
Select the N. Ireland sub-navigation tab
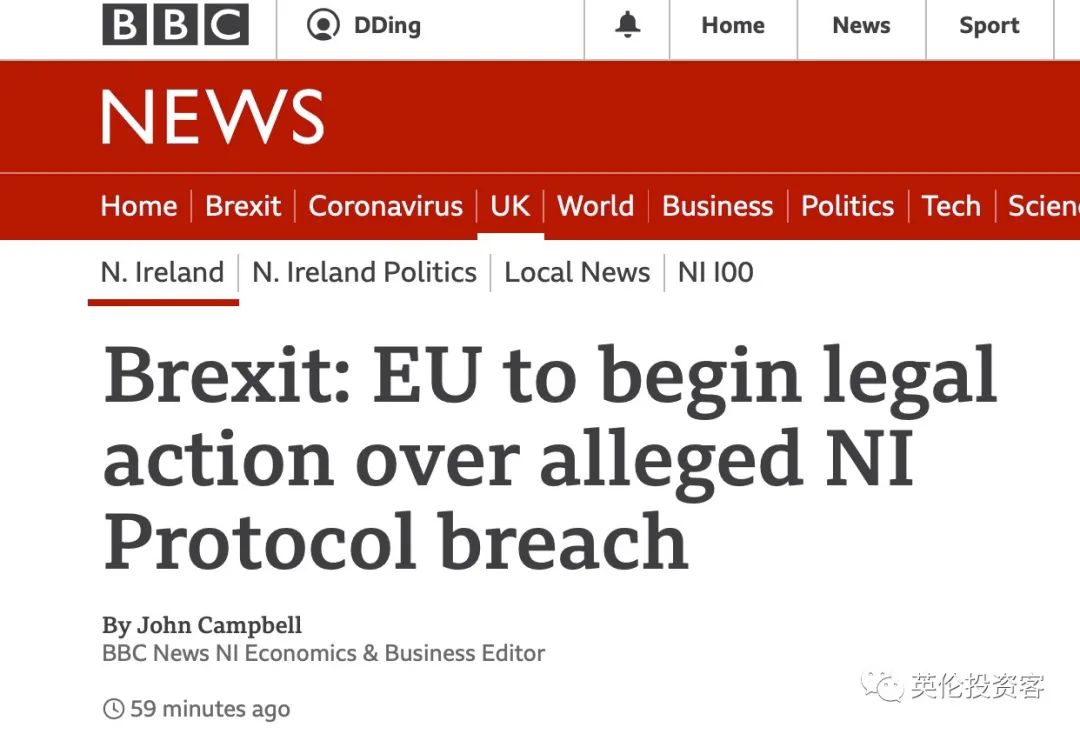[163, 273]
